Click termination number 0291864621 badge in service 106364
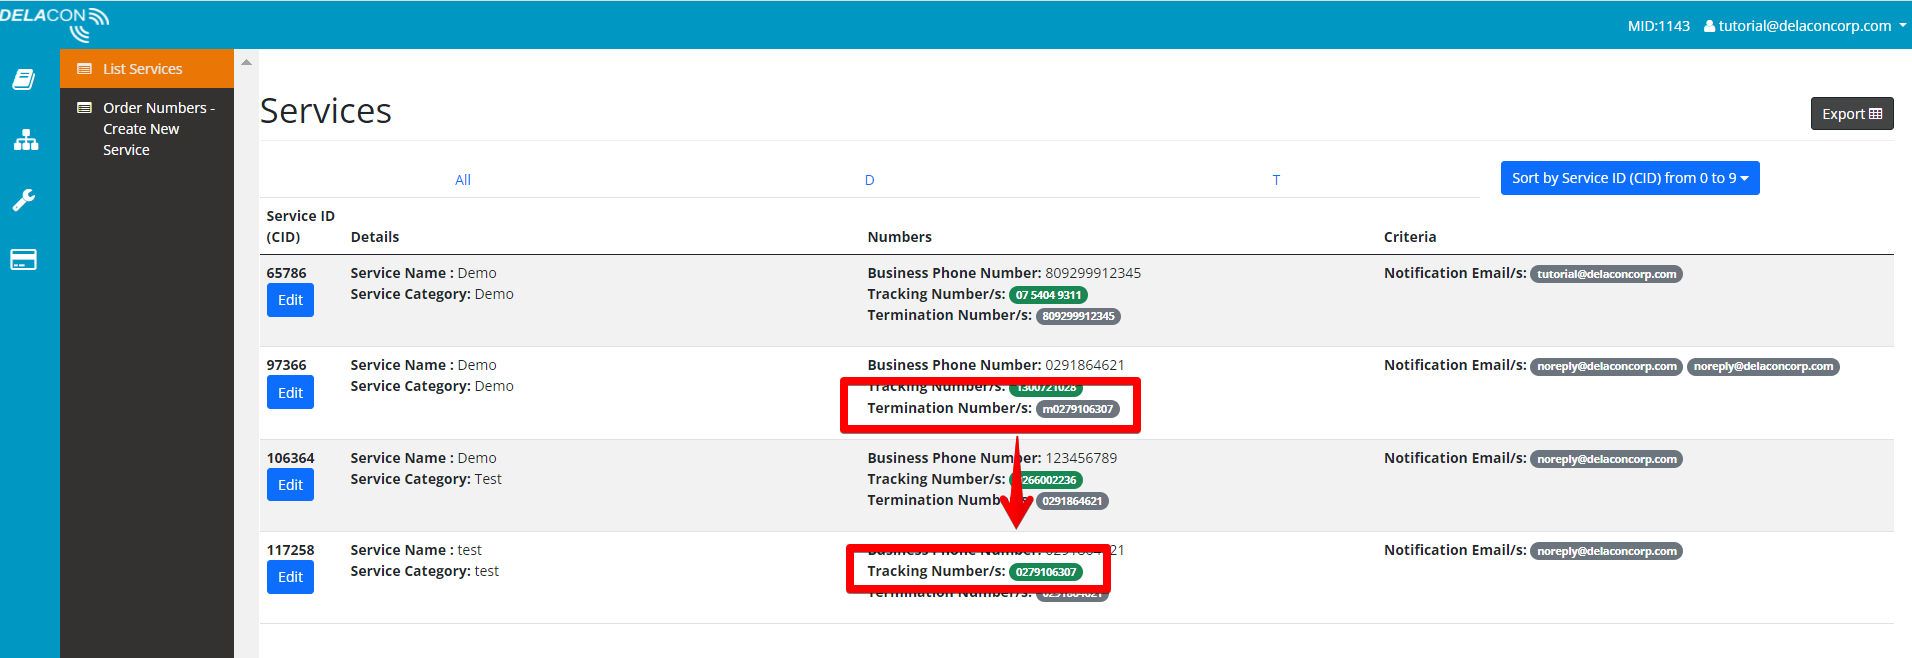This screenshot has height=658, width=1912. (1072, 501)
